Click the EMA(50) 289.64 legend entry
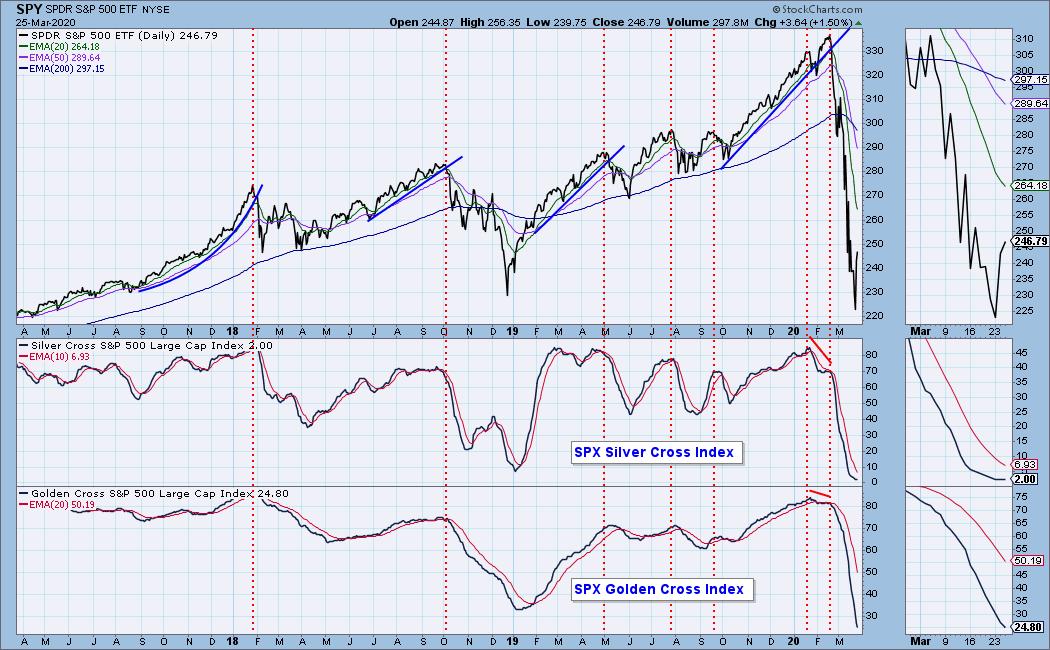 coord(59,58)
